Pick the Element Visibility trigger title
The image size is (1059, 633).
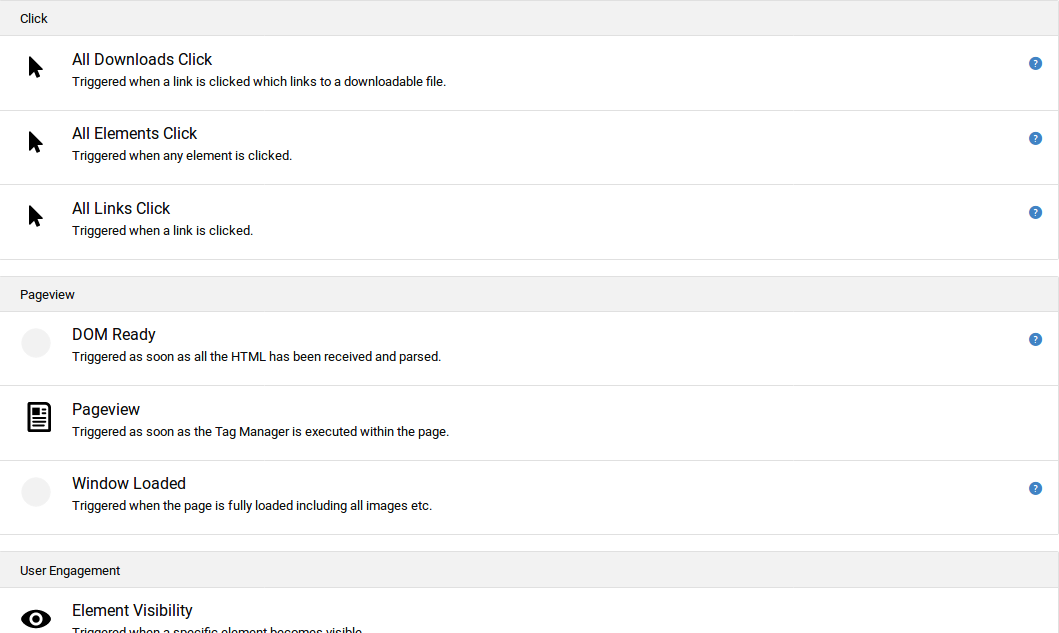[132, 611]
